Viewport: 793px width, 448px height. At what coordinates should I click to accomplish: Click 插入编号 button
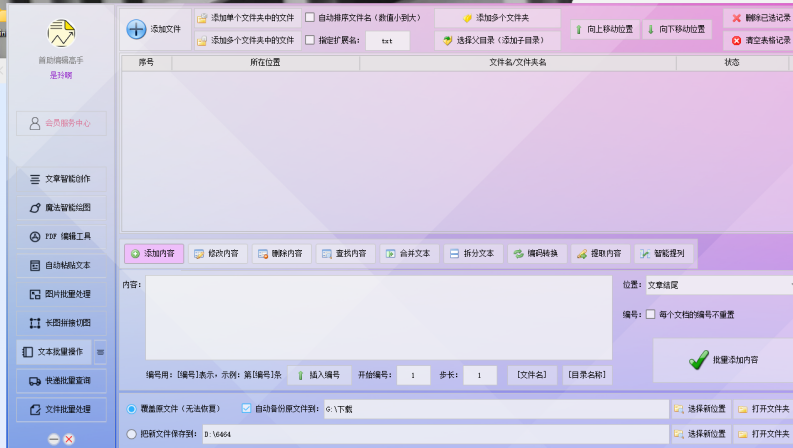(x=318, y=375)
